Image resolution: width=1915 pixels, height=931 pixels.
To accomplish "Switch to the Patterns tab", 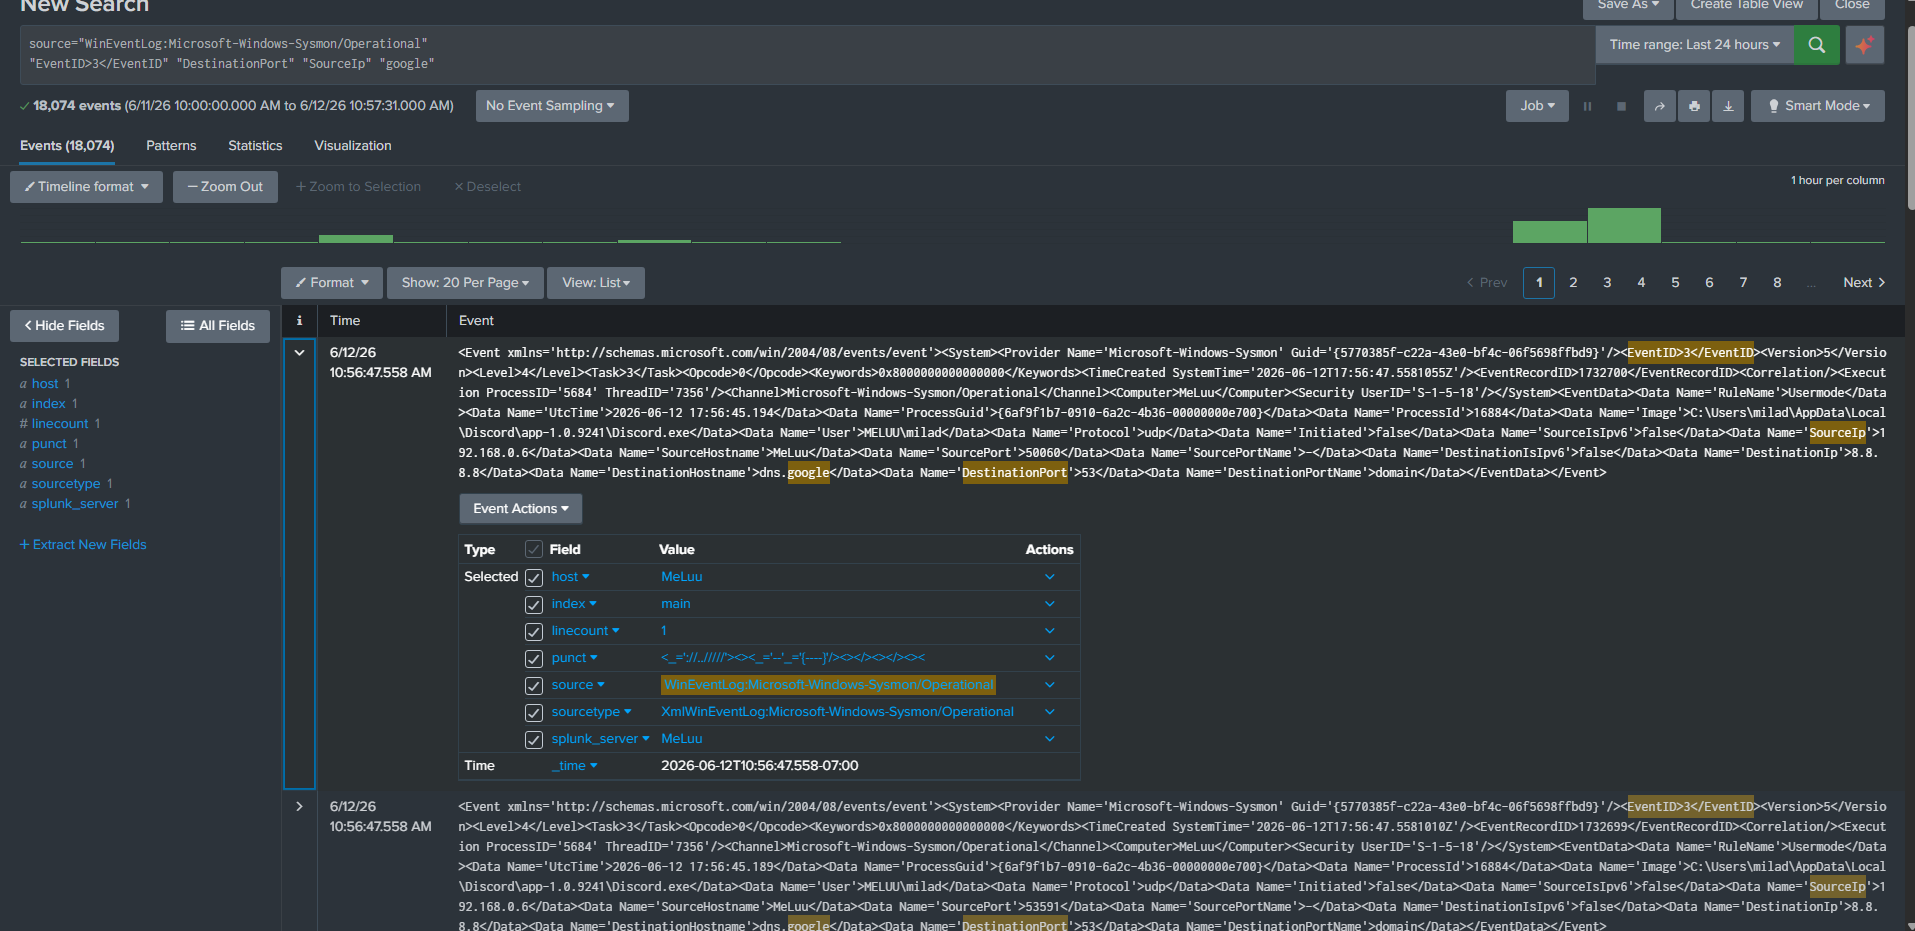I will point(171,146).
